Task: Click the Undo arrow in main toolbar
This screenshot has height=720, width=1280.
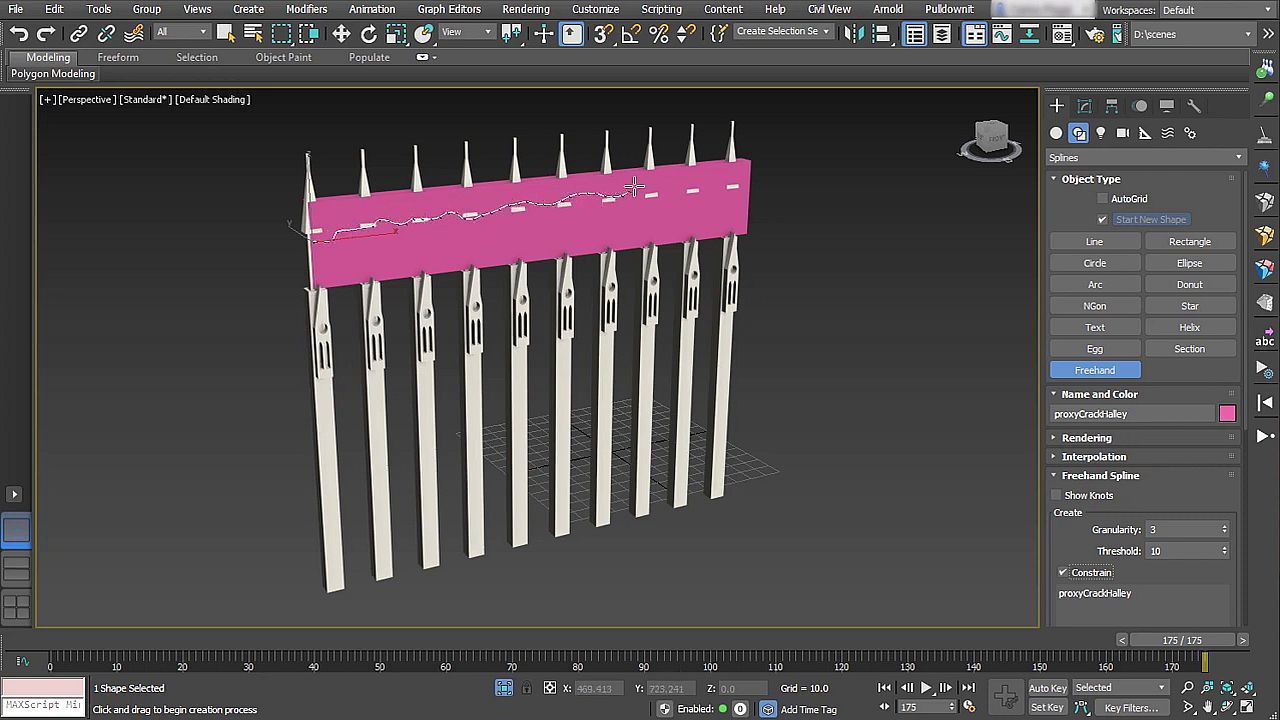Action: tap(19, 34)
